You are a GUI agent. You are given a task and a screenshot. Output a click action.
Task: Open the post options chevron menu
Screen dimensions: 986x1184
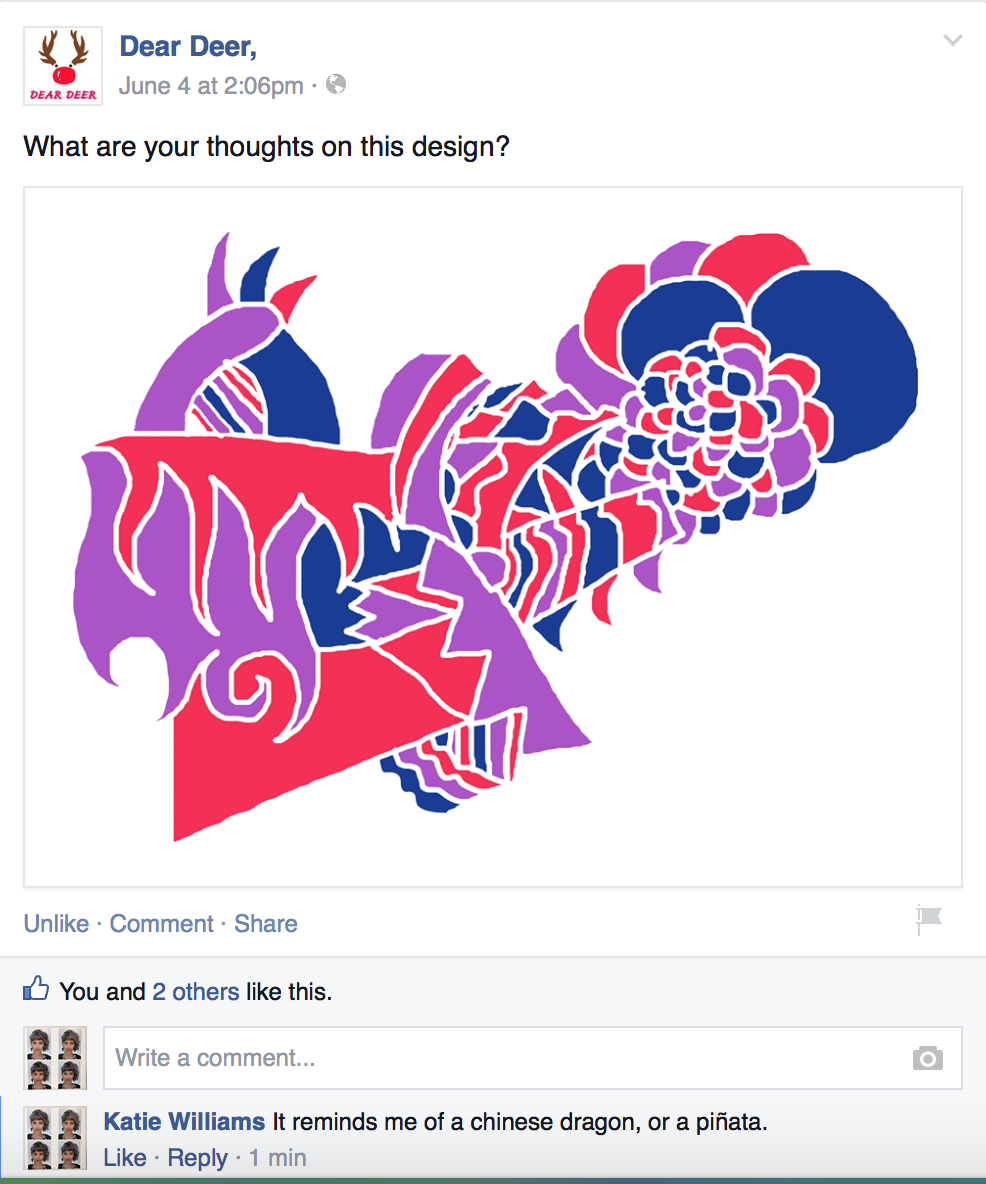pos(953,40)
